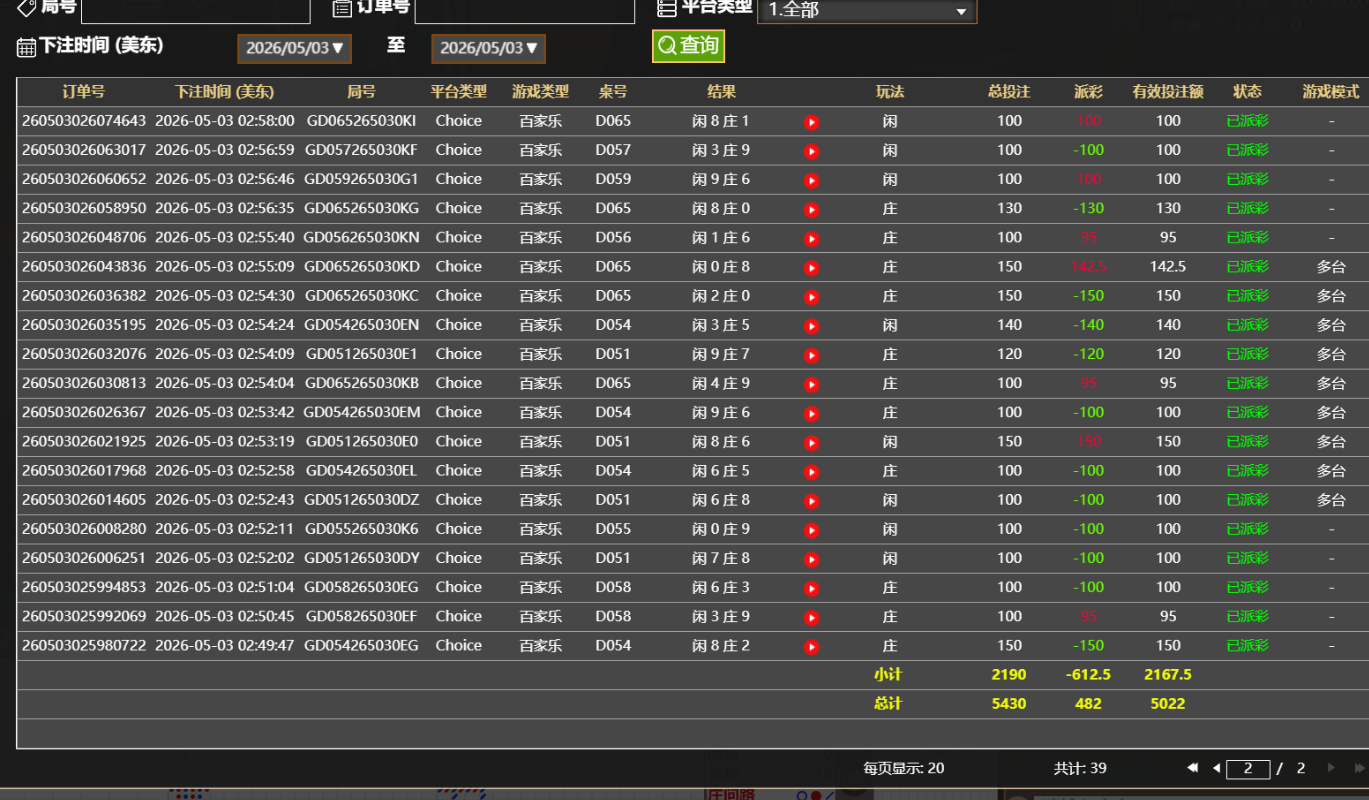This screenshot has height=800, width=1369.
Task: Click the calendar icon beside 下注时间
Action: tap(26, 47)
